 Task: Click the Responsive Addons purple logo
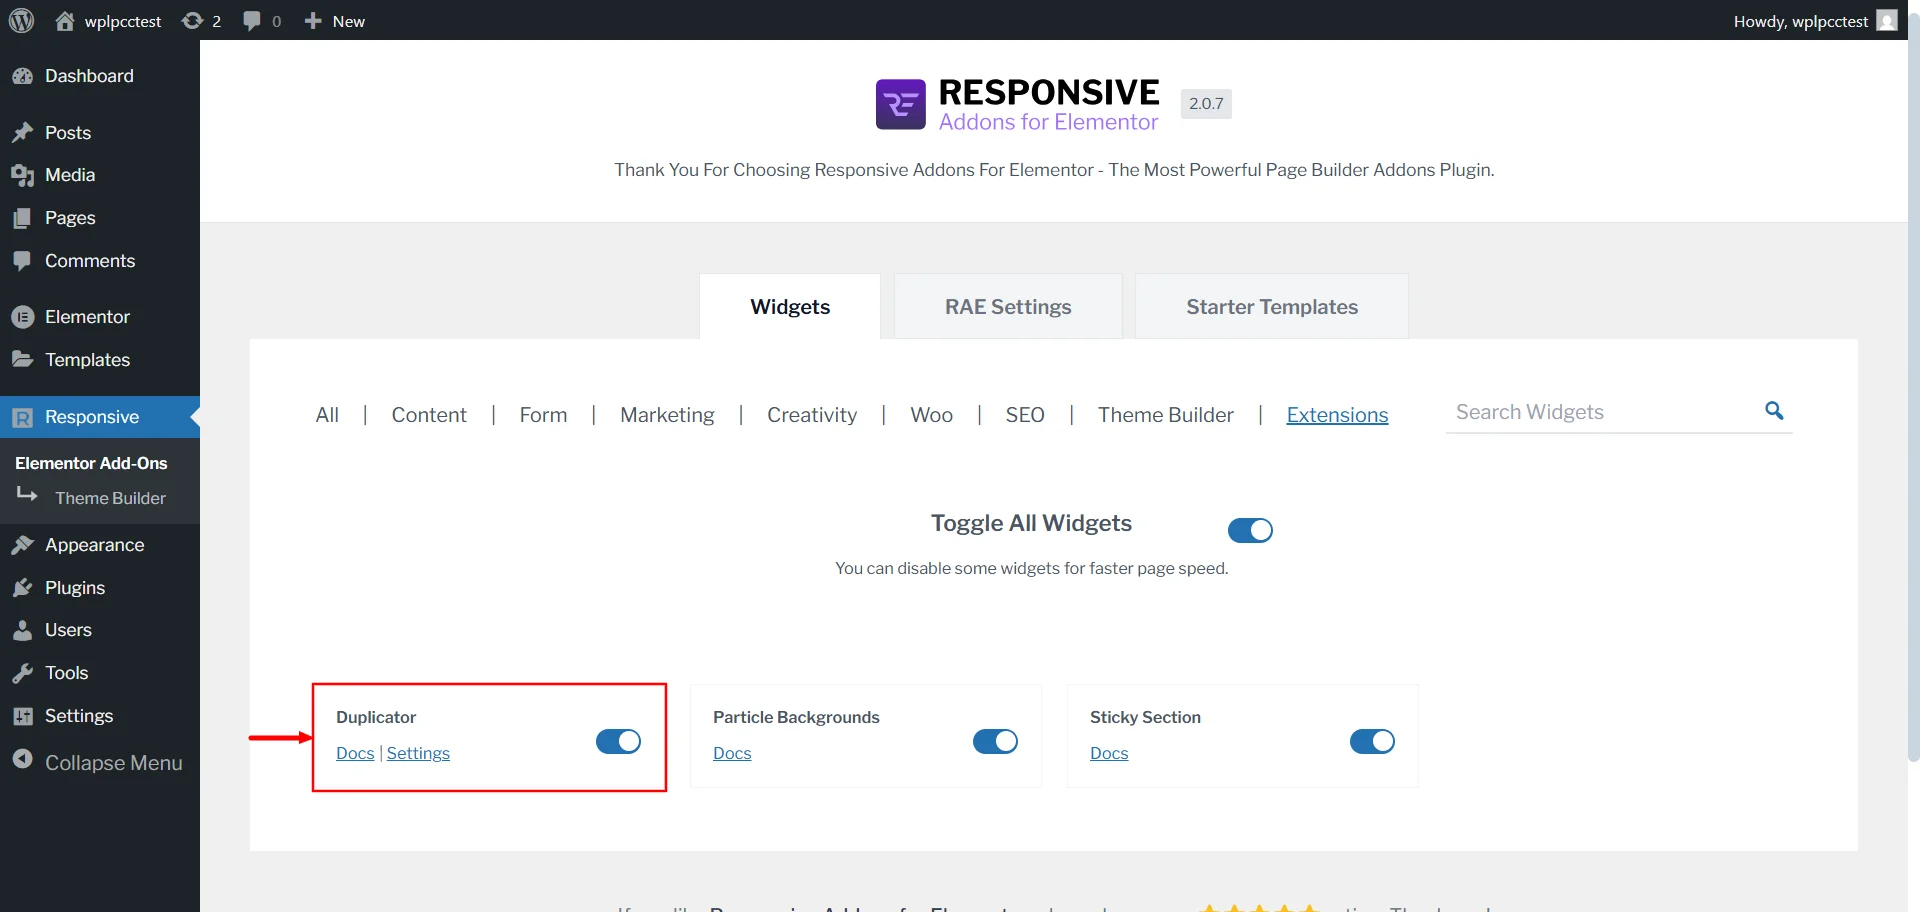pyautogui.click(x=901, y=104)
